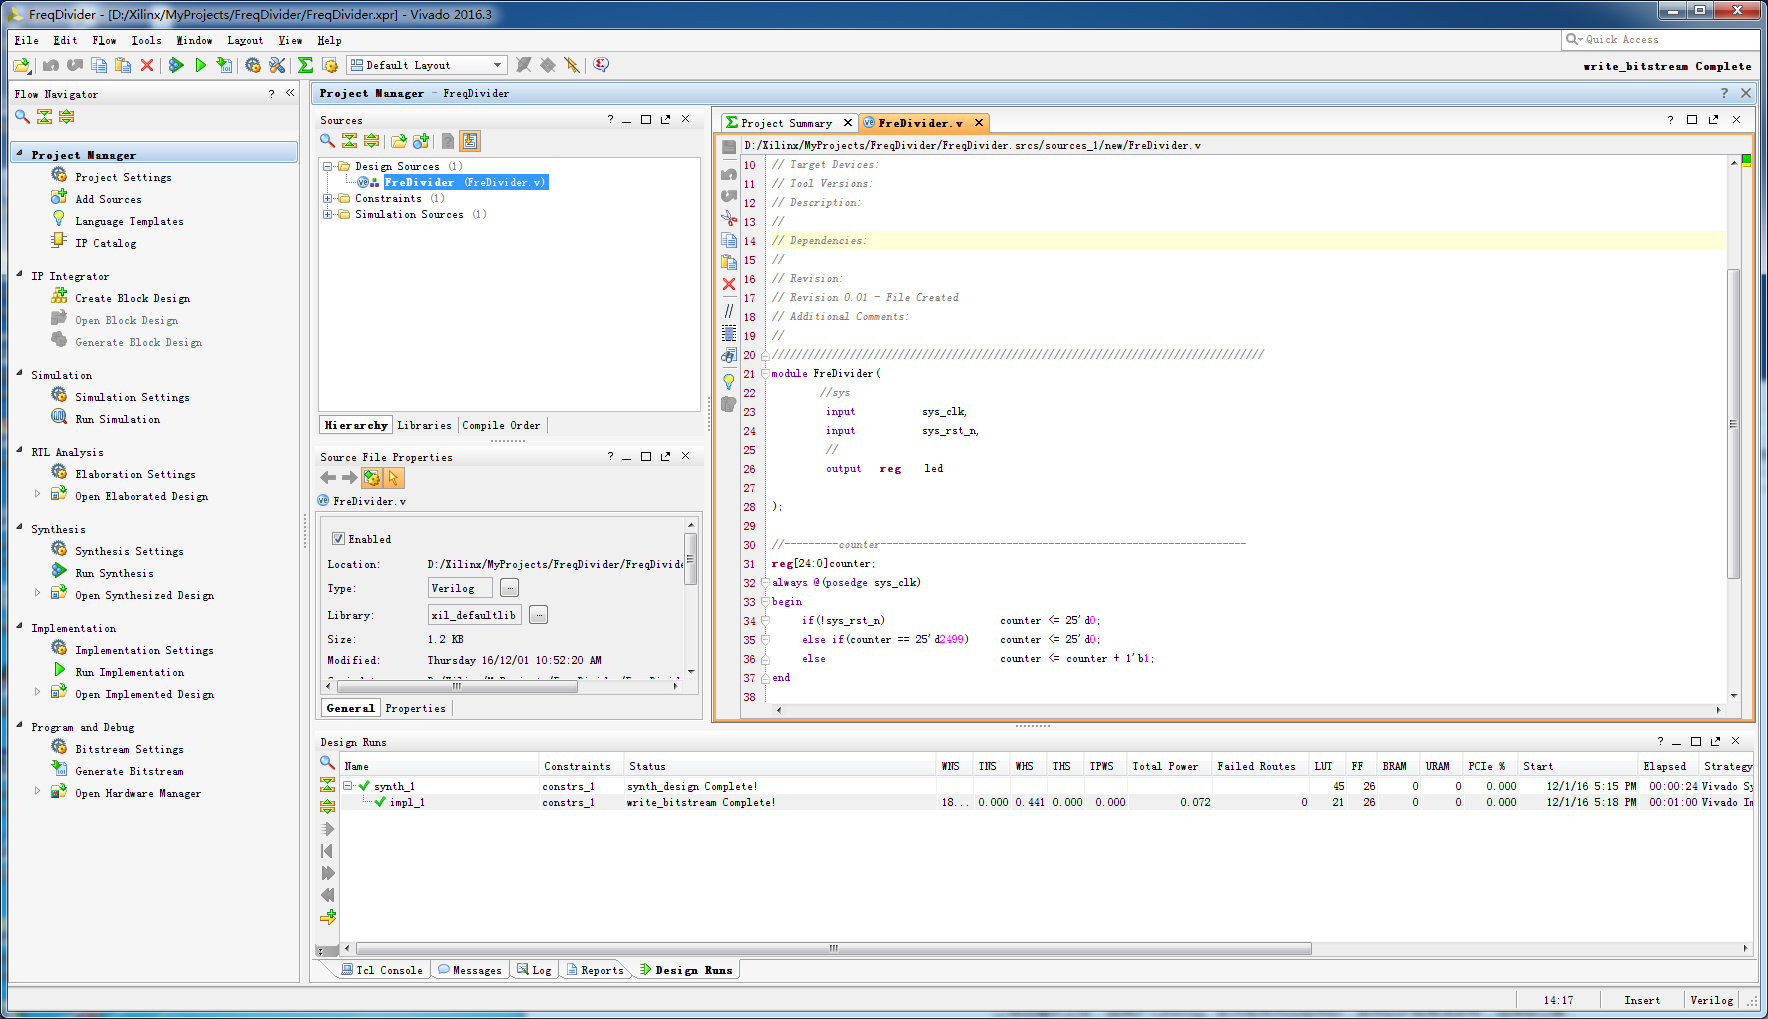Toggle the selection arrow button in Source File Properties
1768x1019 pixels.
pos(394,478)
